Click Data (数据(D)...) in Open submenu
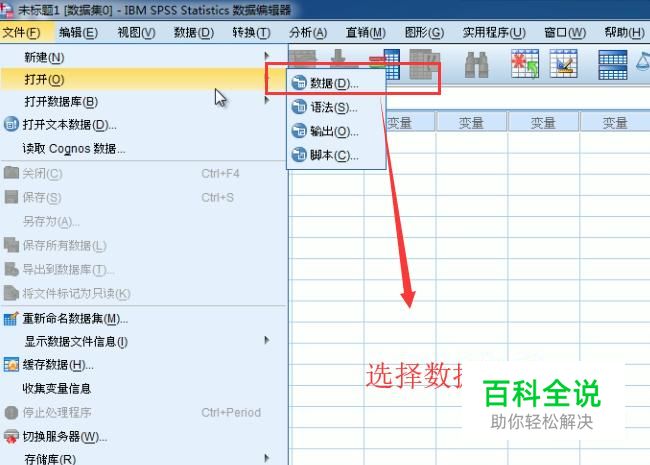The image size is (650, 465). (336, 83)
